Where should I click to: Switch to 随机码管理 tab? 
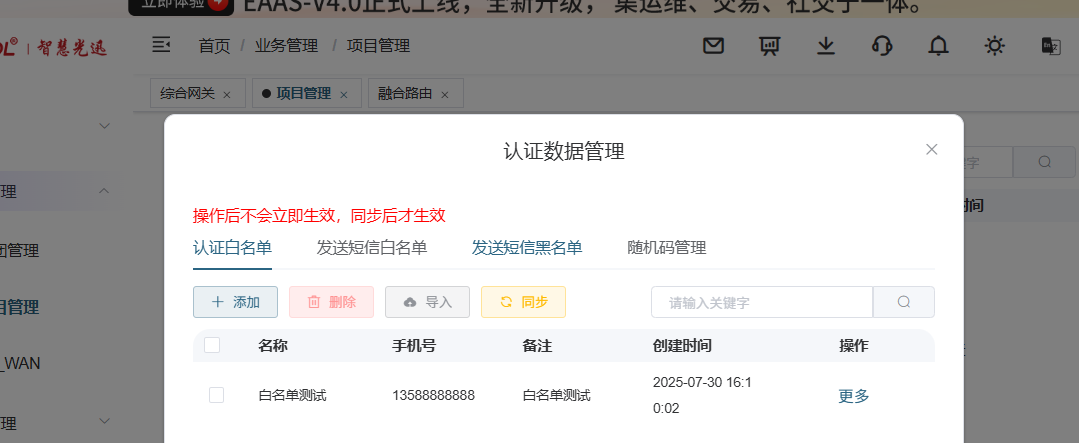pyautogui.click(x=667, y=248)
